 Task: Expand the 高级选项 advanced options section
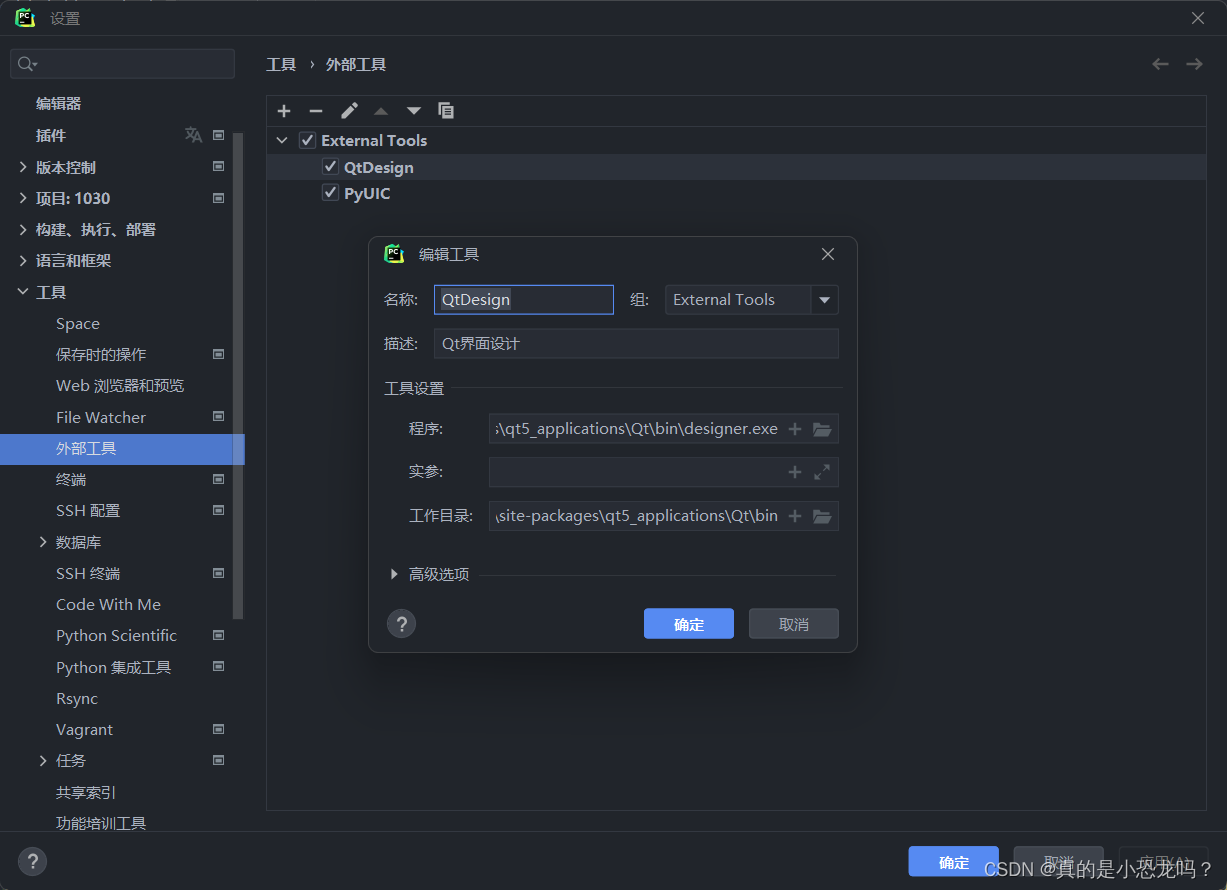coord(429,574)
